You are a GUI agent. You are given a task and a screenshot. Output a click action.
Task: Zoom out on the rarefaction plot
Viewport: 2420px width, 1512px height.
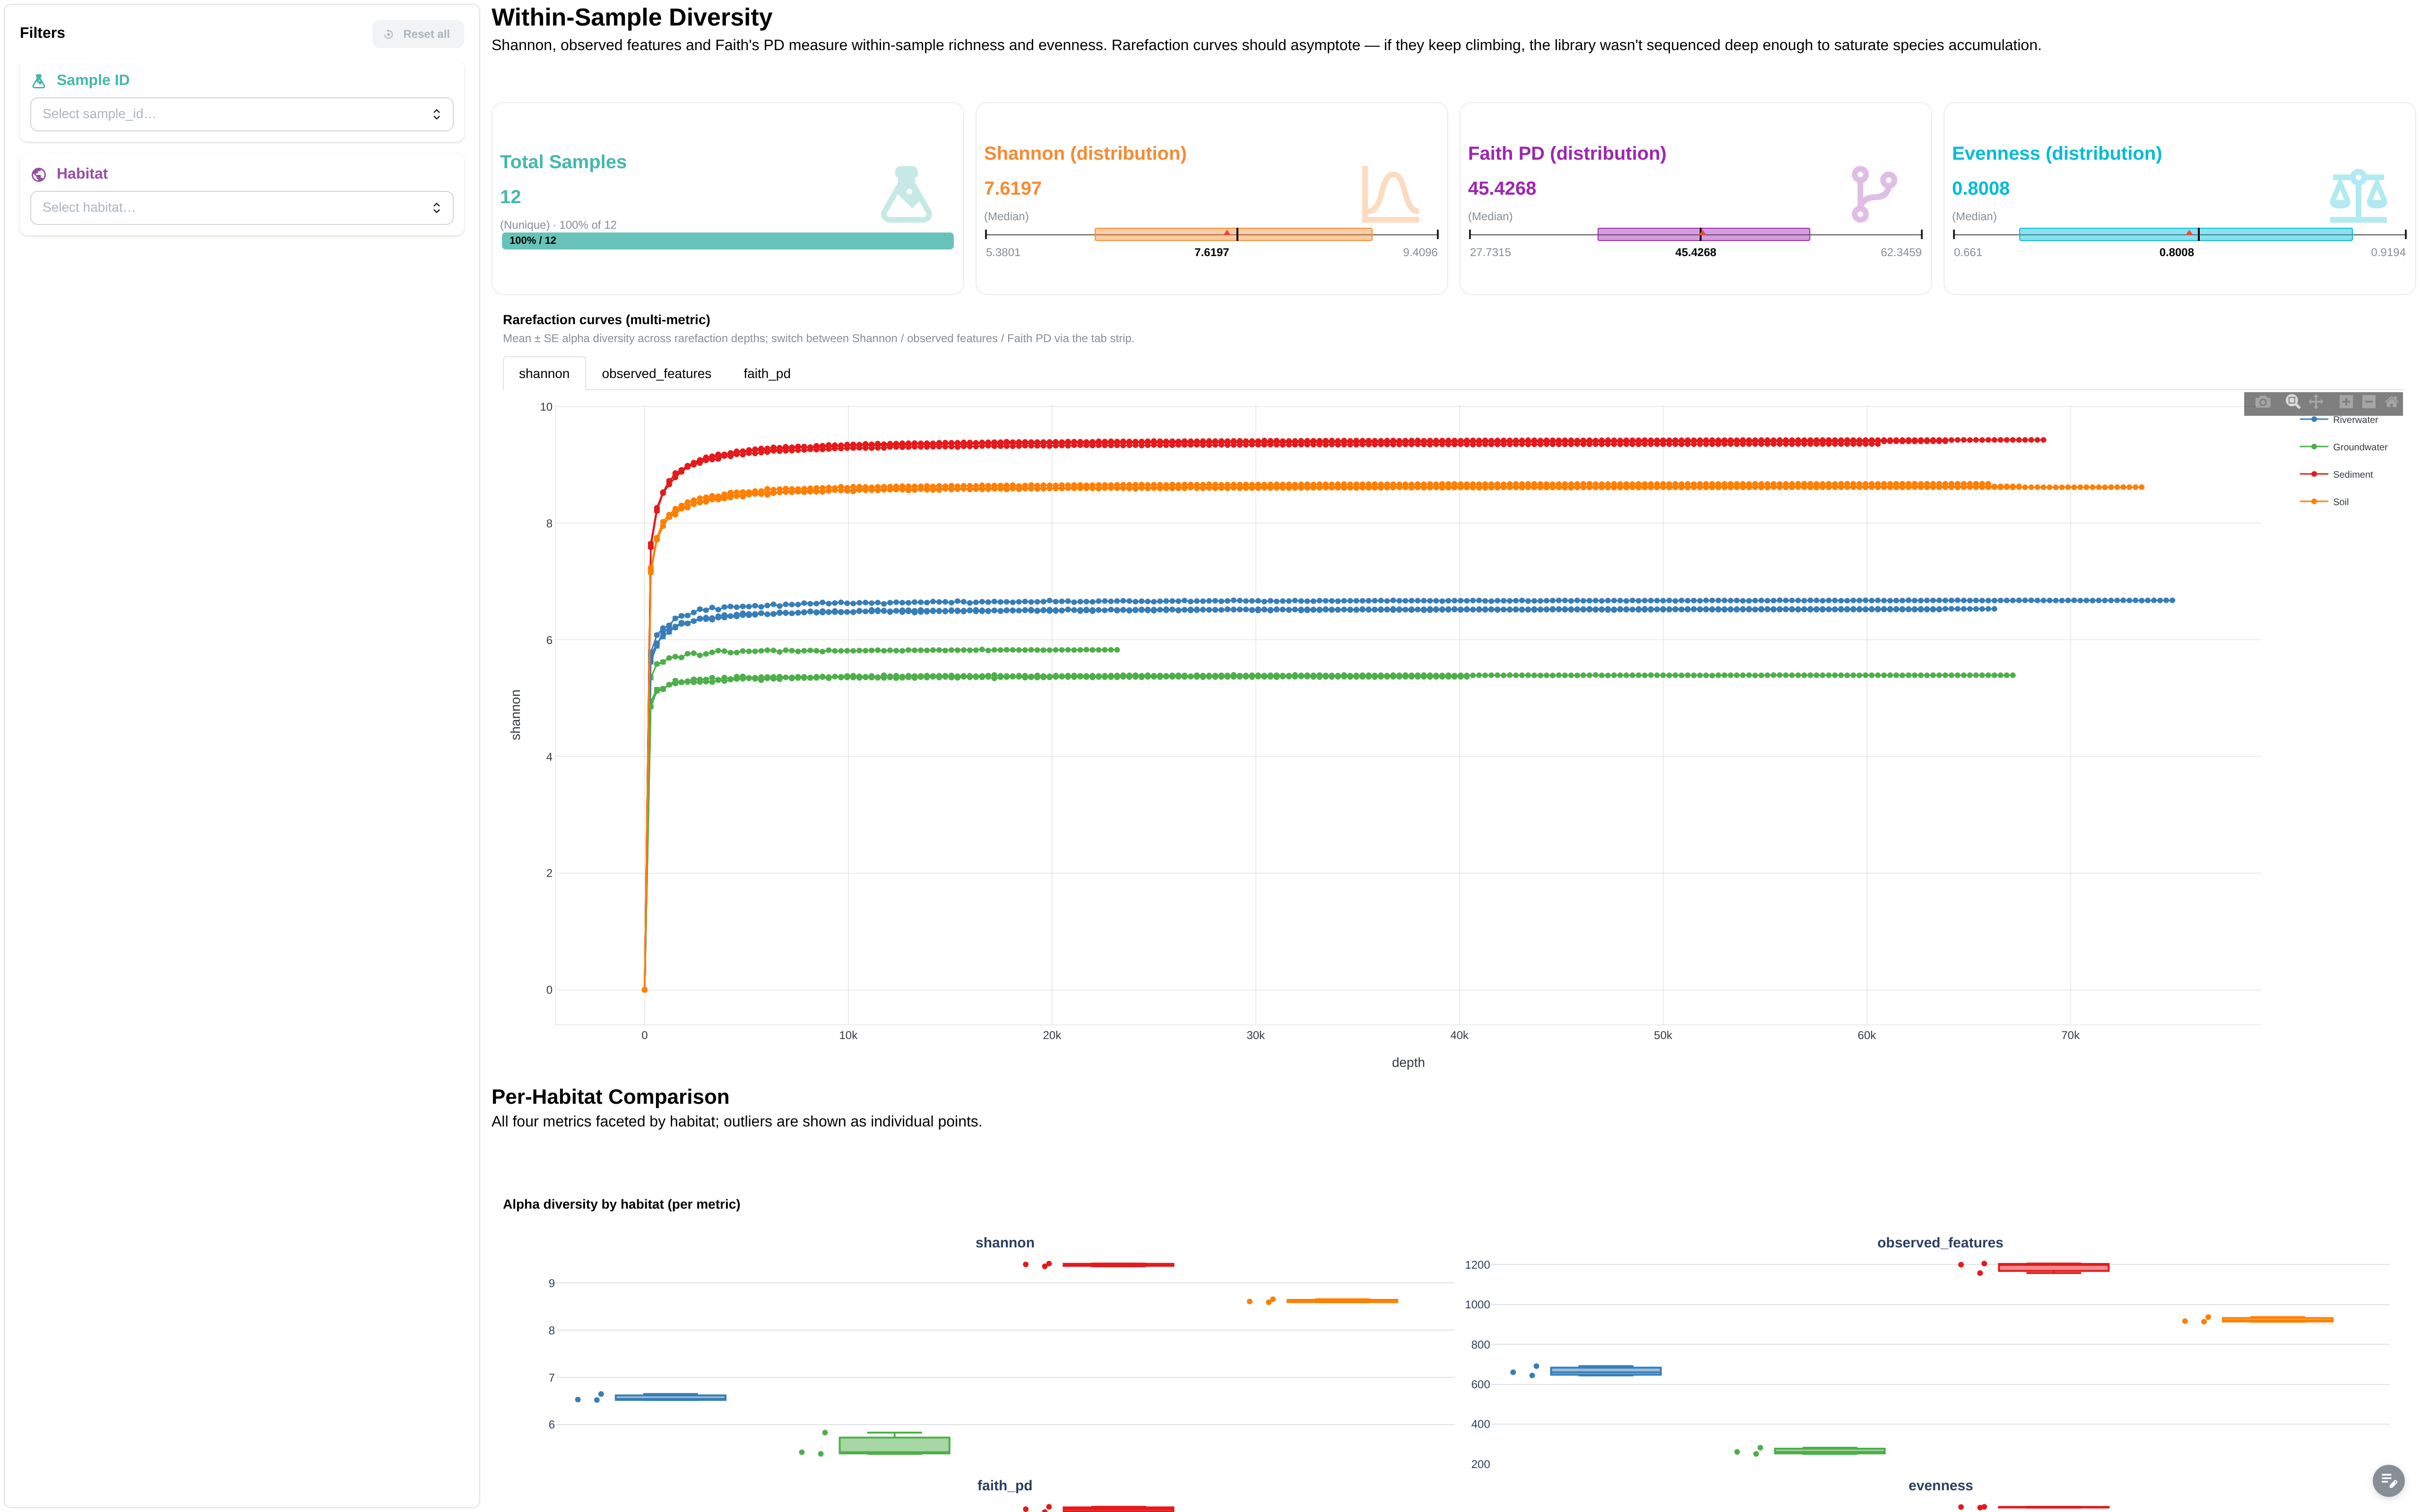tap(2368, 402)
